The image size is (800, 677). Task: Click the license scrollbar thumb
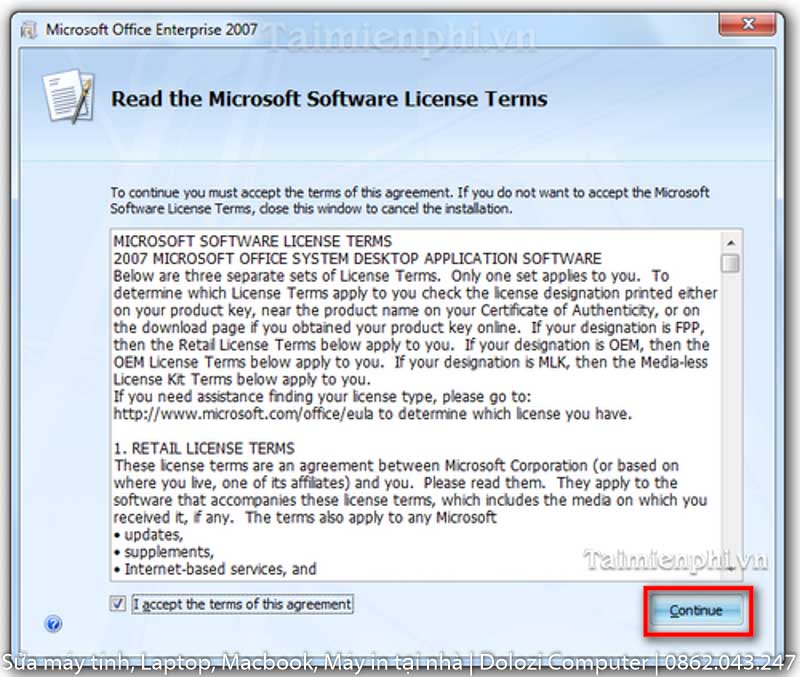click(x=732, y=263)
